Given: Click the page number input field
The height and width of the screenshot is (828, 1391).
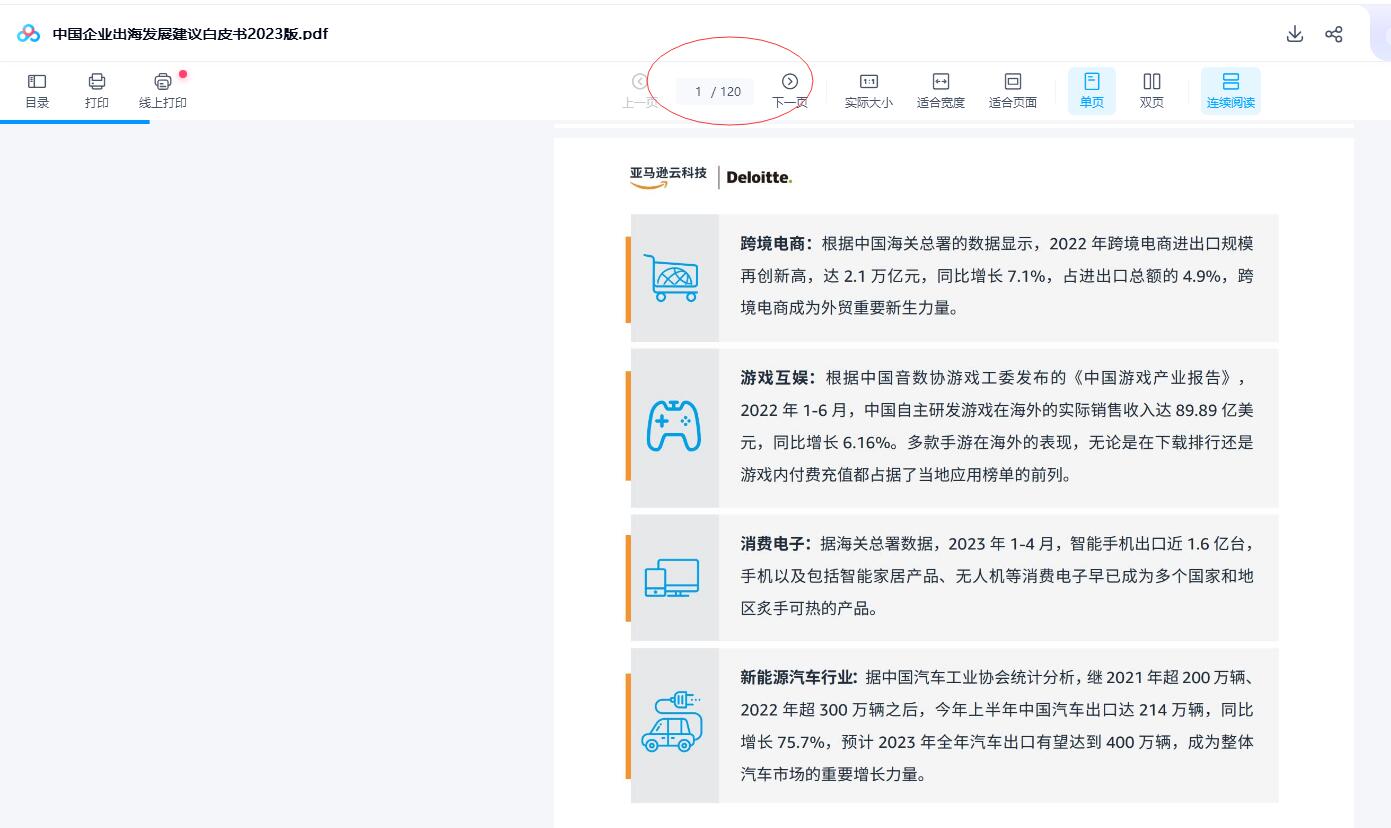Looking at the screenshot, I should pos(714,91).
